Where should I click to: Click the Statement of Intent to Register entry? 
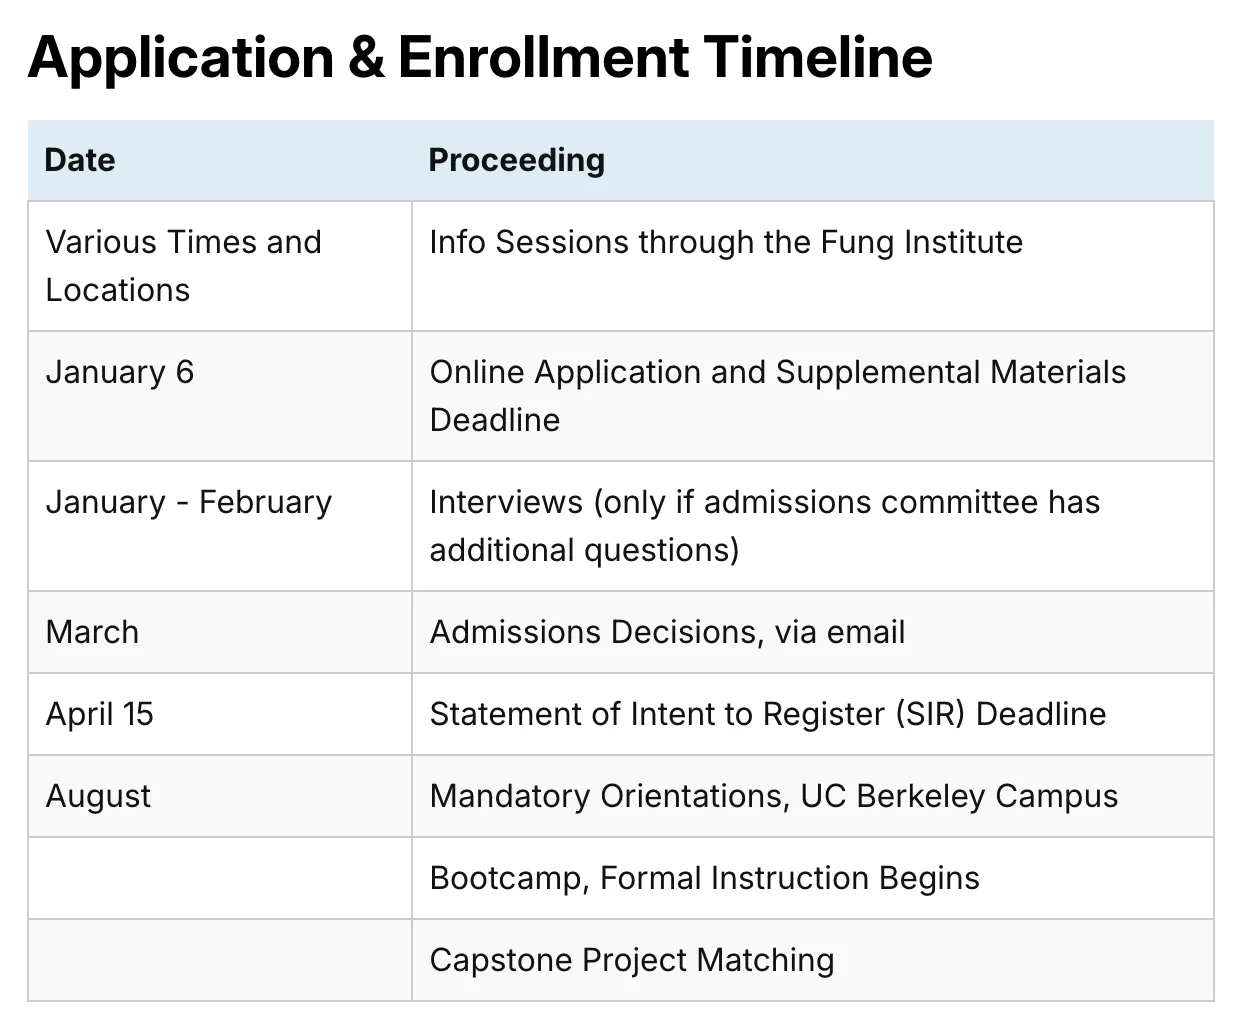click(767, 714)
